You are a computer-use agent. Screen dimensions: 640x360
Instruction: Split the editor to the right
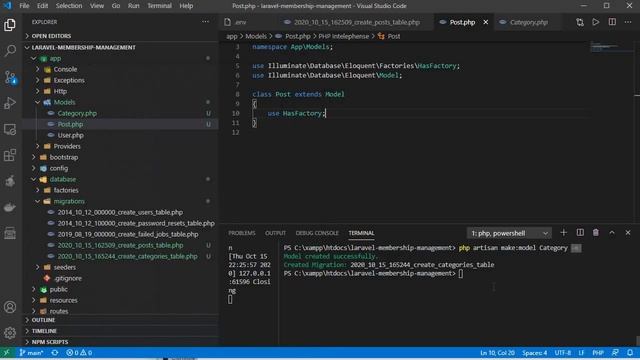point(612,22)
